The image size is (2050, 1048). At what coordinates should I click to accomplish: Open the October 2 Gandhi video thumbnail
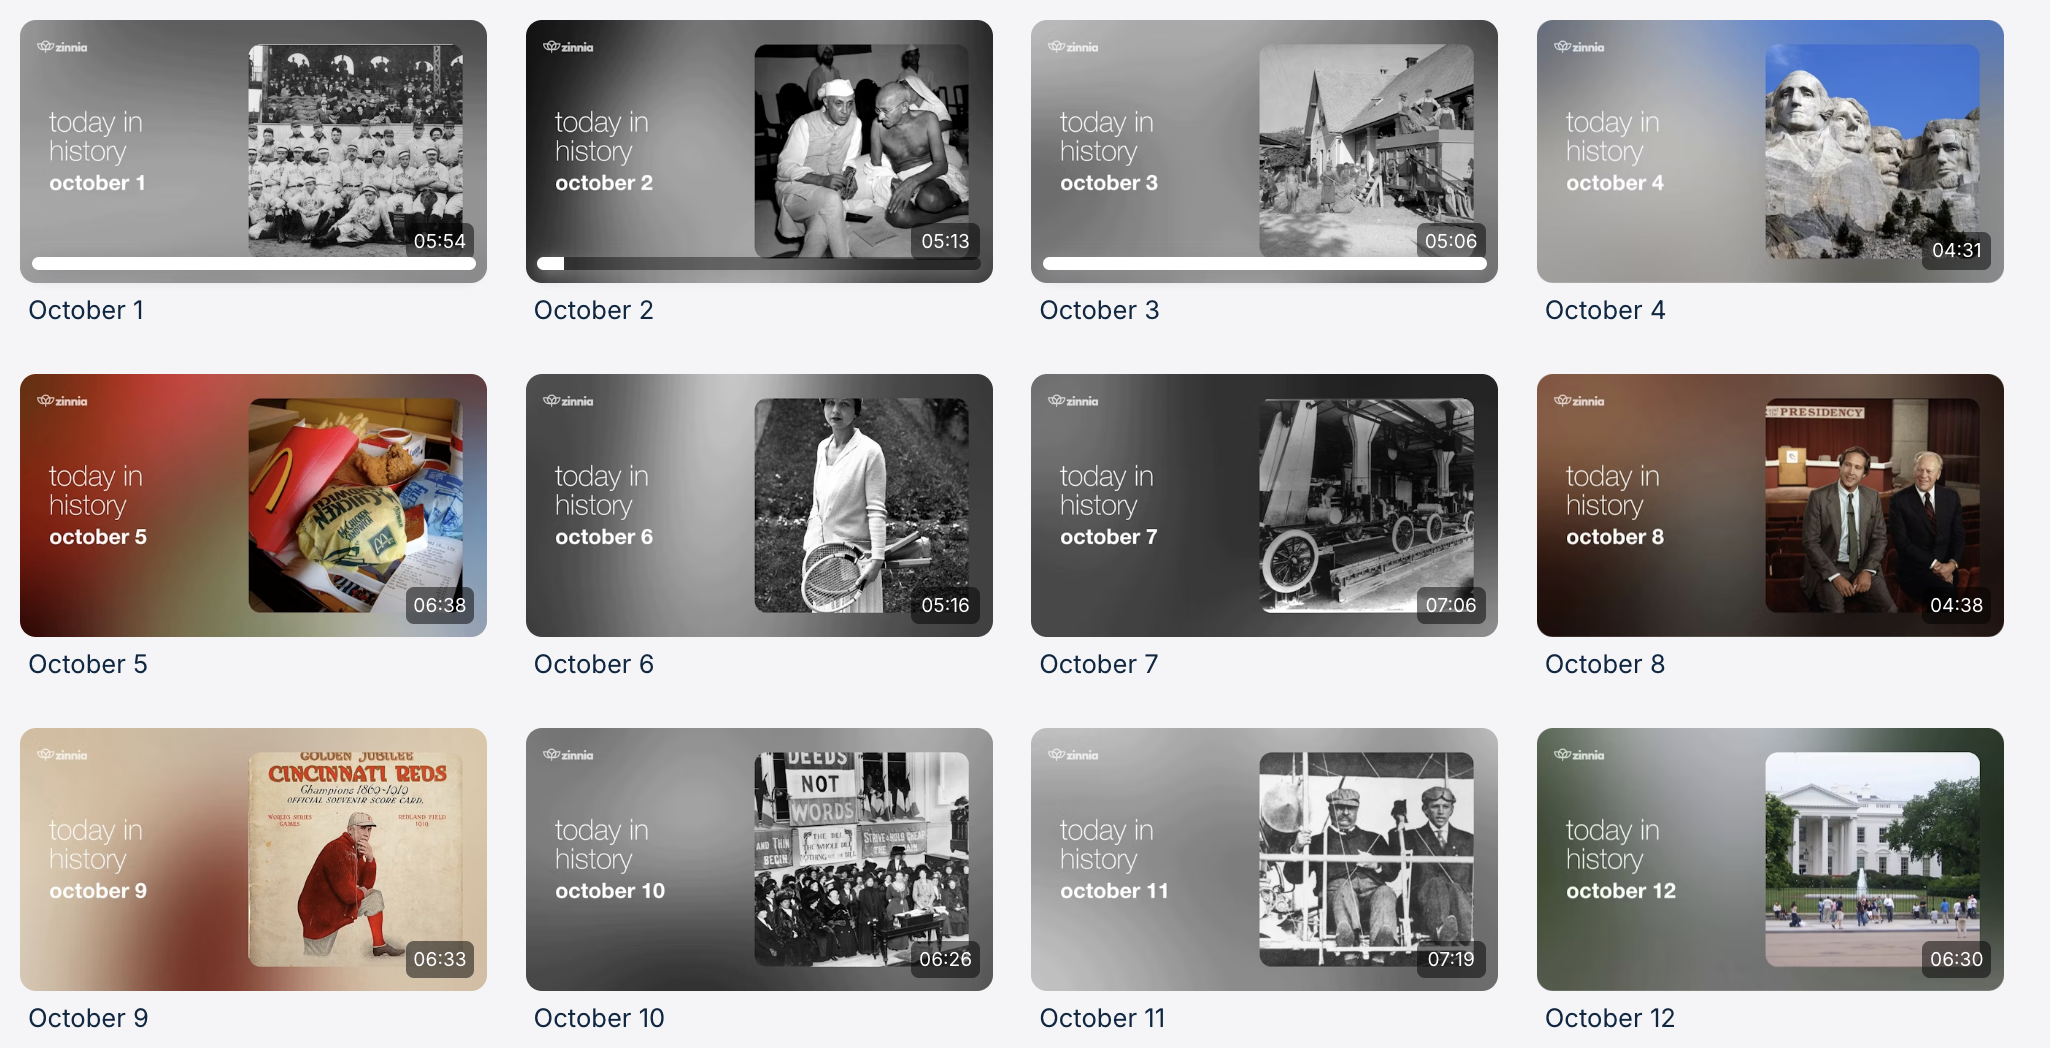click(759, 151)
